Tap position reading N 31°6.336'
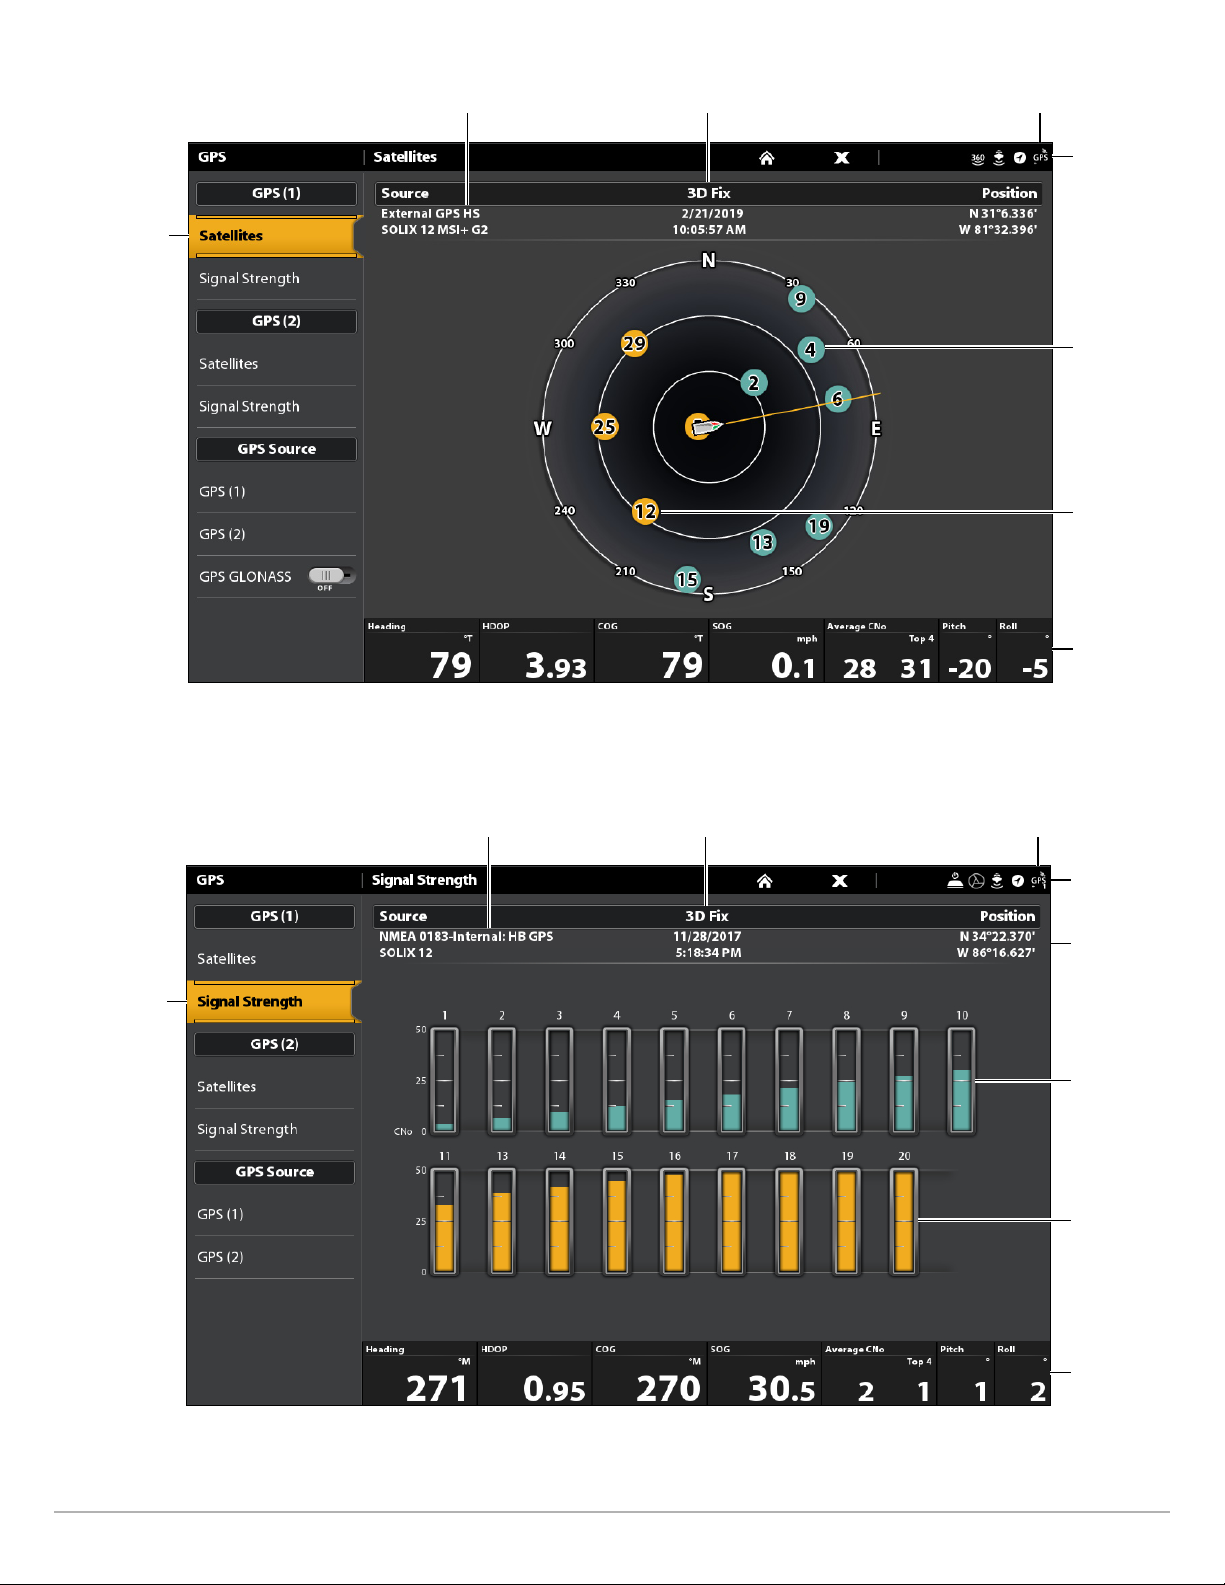The height and width of the screenshot is (1585, 1225). [1003, 213]
